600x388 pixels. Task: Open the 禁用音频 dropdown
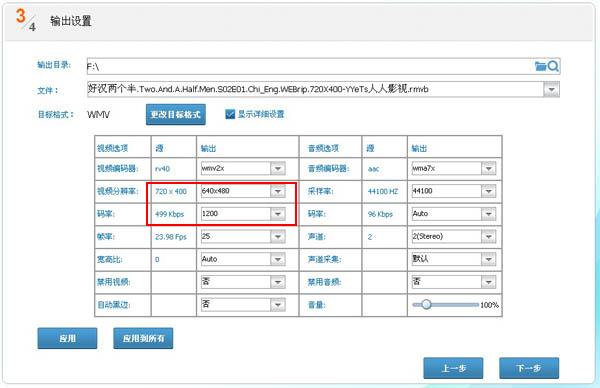point(488,282)
